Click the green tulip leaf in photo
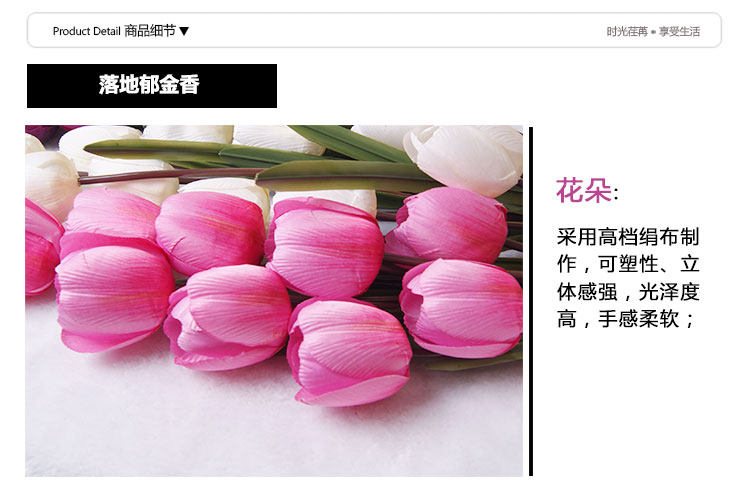This screenshot has width=750, height=481. (x=342, y=175)
